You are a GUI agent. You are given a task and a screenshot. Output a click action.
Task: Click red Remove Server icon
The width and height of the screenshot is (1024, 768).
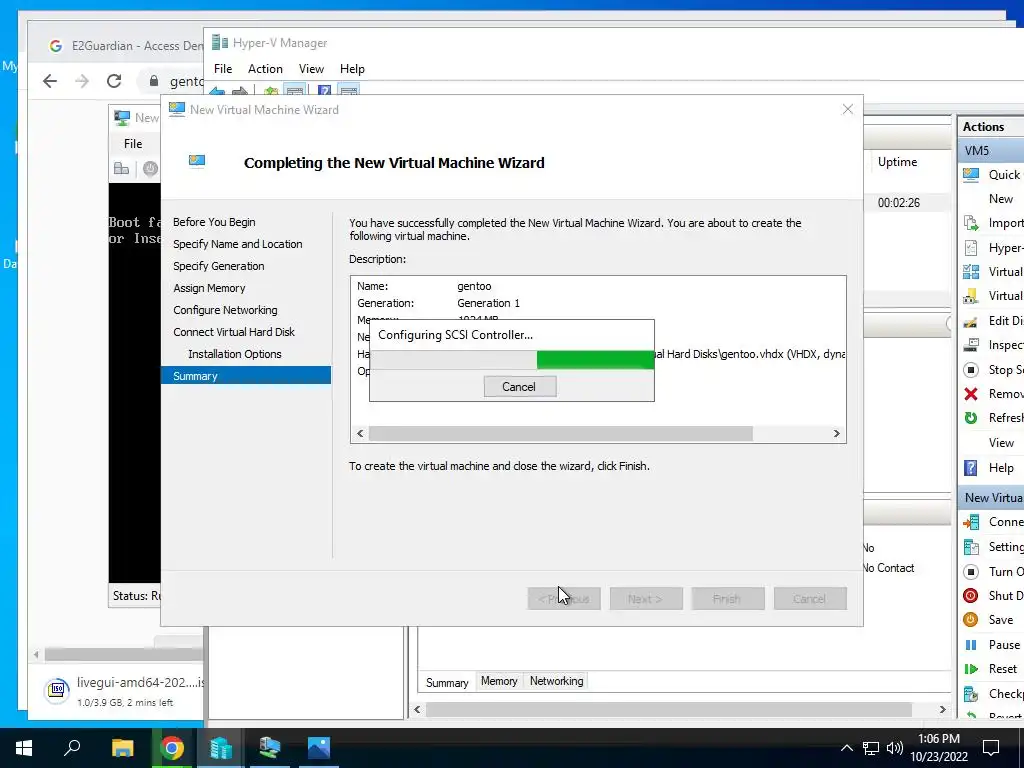click(x=971, y=394)
